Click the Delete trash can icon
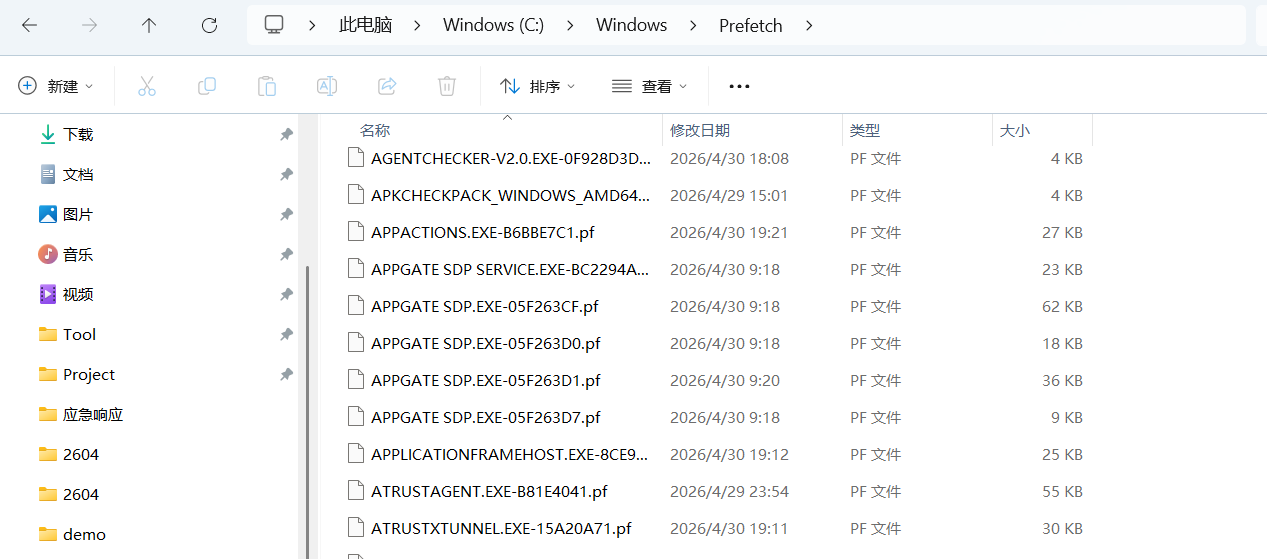This screenshot has height=559, width=1267. coord(447,86)
